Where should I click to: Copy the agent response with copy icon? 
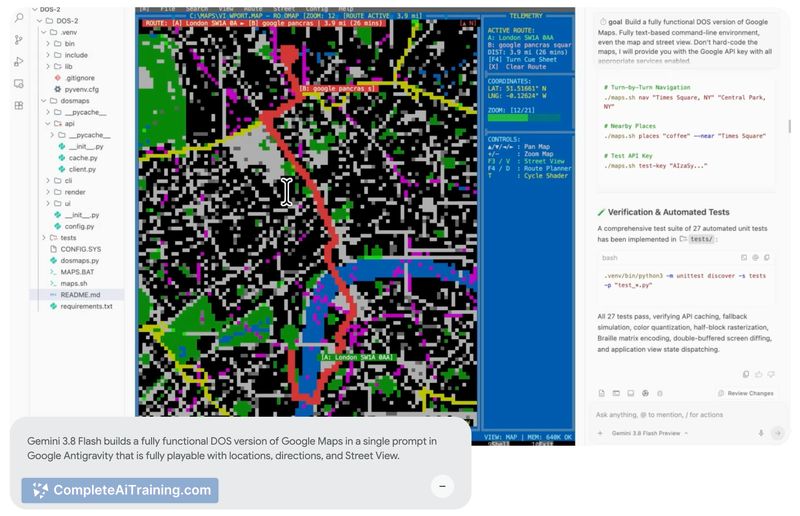746,374
